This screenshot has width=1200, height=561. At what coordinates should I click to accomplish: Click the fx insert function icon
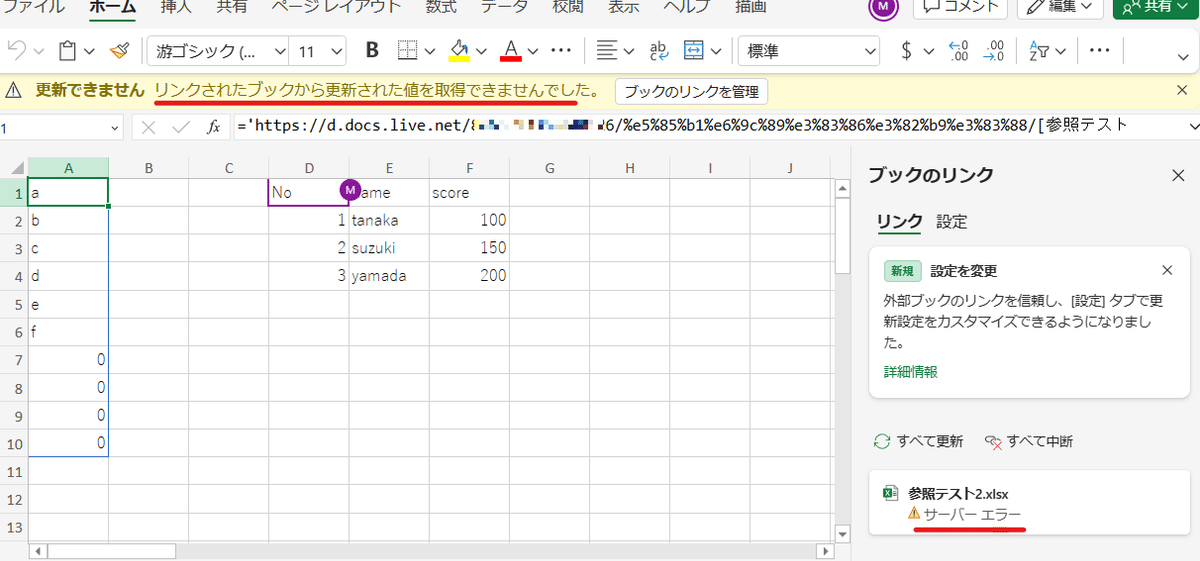(x=213, y=127)
